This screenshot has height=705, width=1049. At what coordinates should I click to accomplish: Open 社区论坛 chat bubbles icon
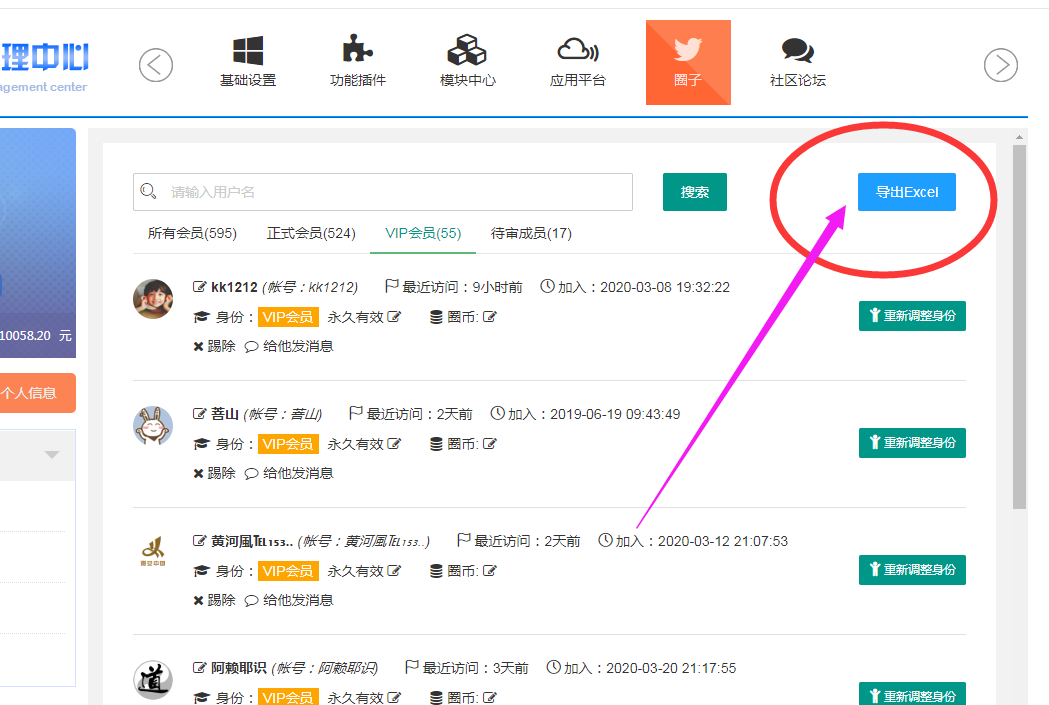click(x=797, y=50)
